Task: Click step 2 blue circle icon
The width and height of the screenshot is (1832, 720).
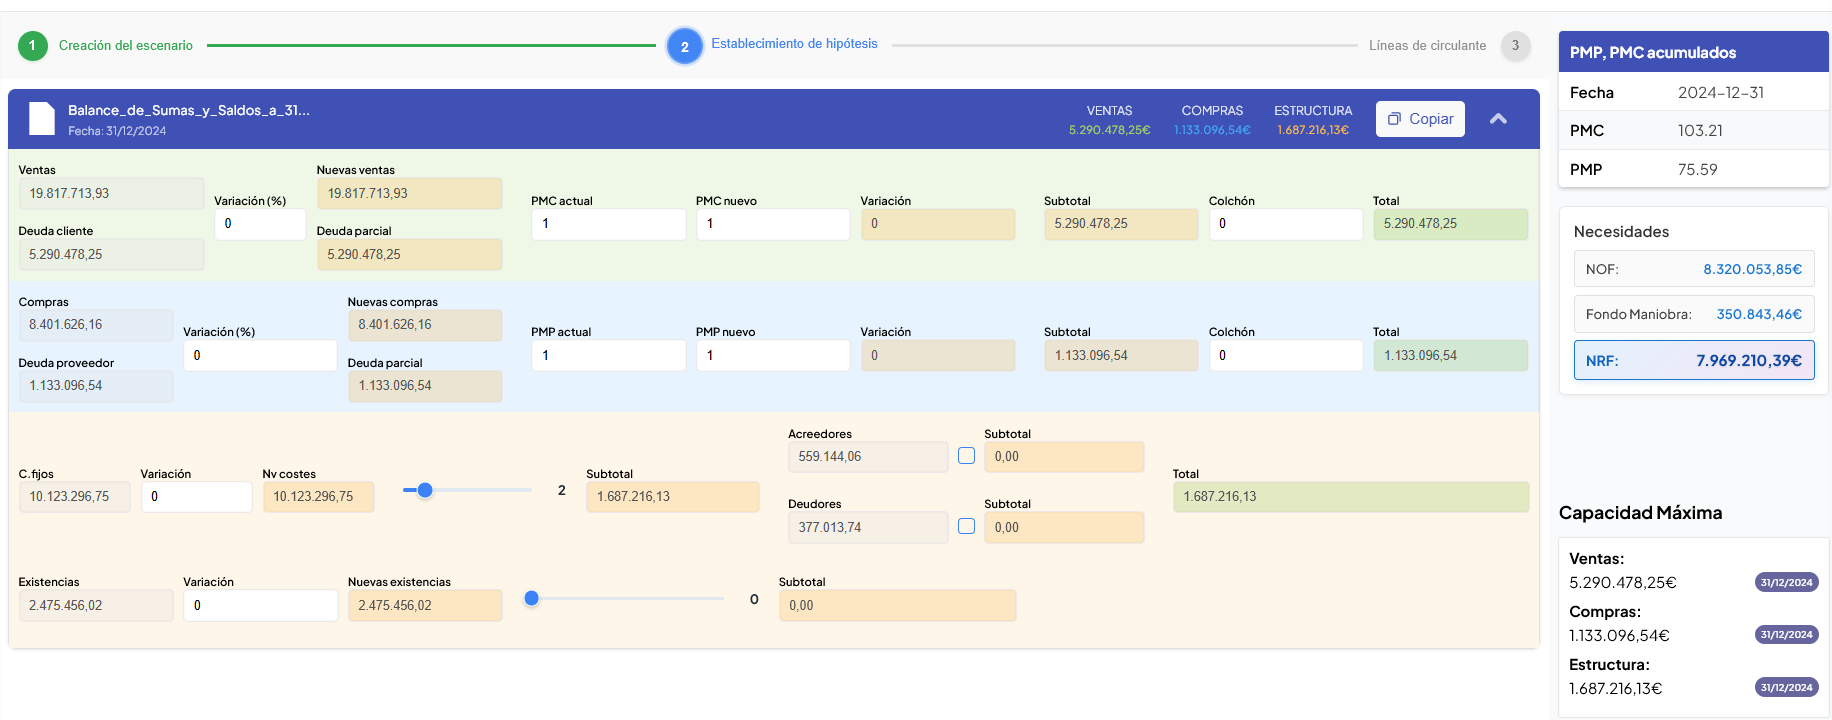Action: tap(685, 46)
